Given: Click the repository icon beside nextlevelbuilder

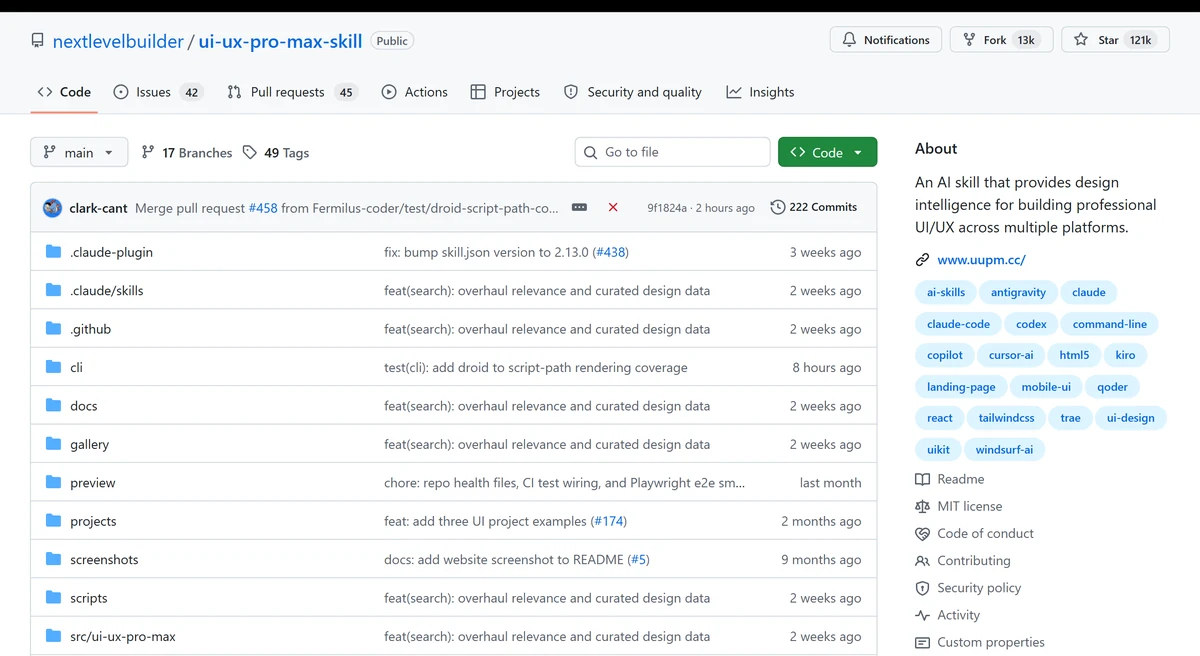Looking at the screenshot, I should (x=38, y=41).
